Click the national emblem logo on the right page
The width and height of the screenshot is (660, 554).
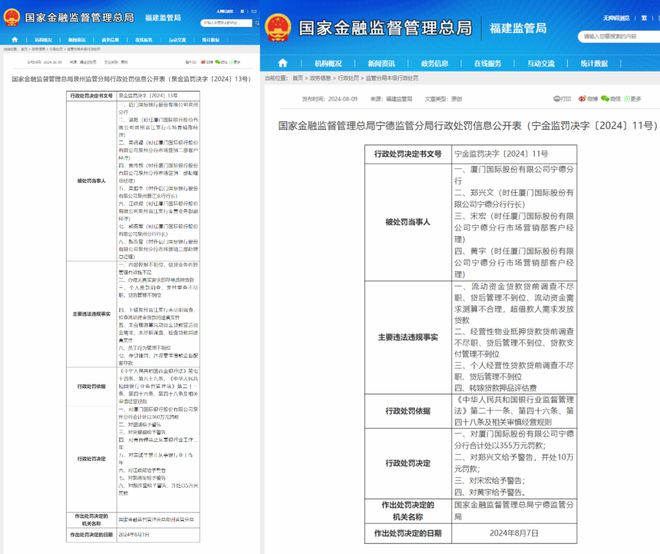click(x=278, y=27)
